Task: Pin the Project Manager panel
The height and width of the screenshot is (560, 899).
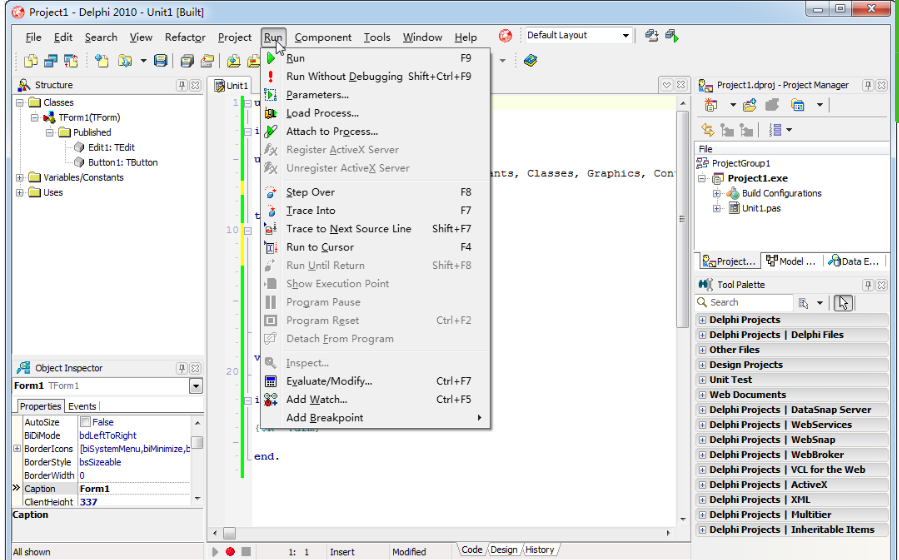Action: [x=868, y=85]
